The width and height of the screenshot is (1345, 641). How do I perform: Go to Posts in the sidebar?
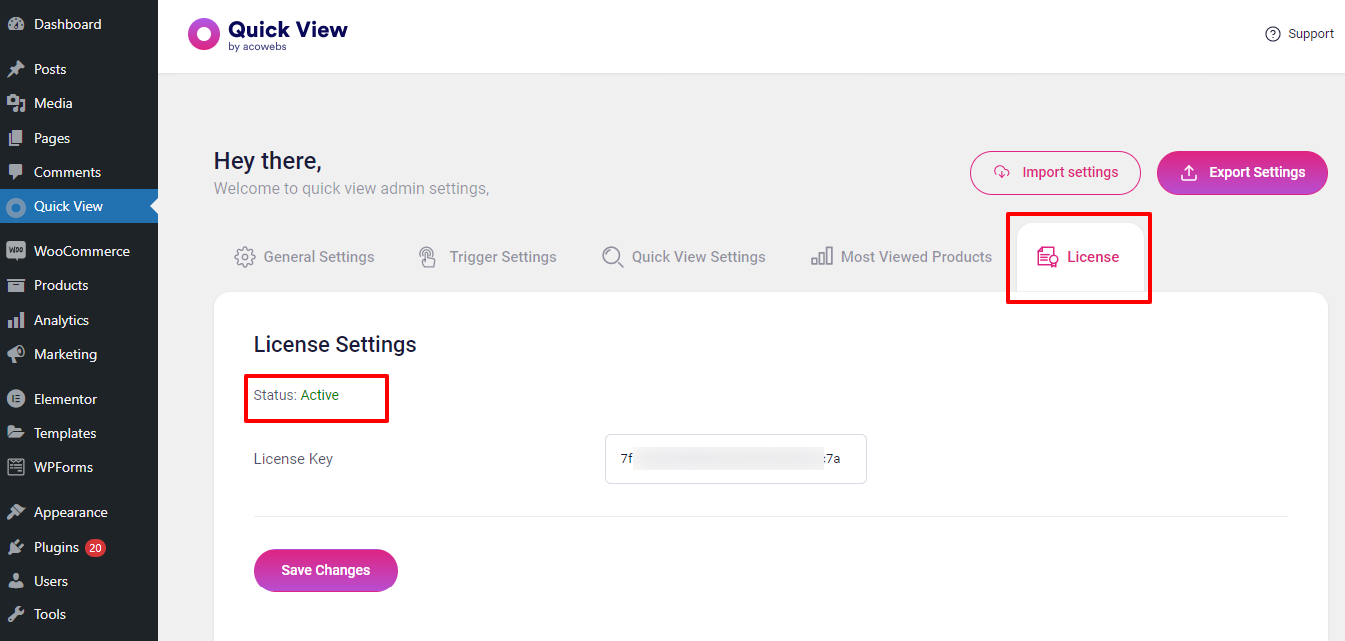pyautogui.click(x=79, y=69)
